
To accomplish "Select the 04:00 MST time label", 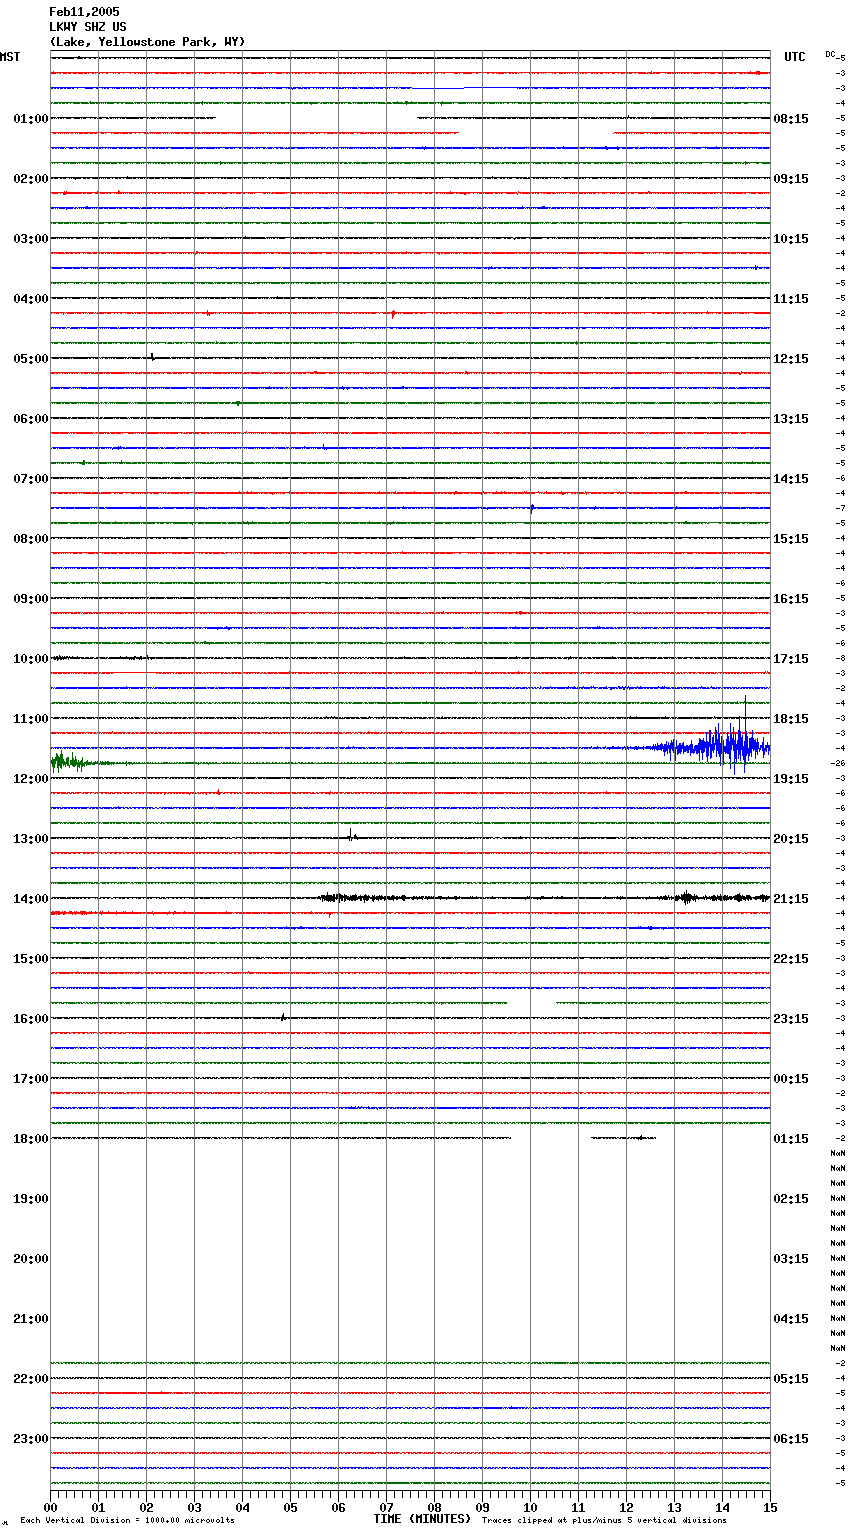I will coord(31,299).
